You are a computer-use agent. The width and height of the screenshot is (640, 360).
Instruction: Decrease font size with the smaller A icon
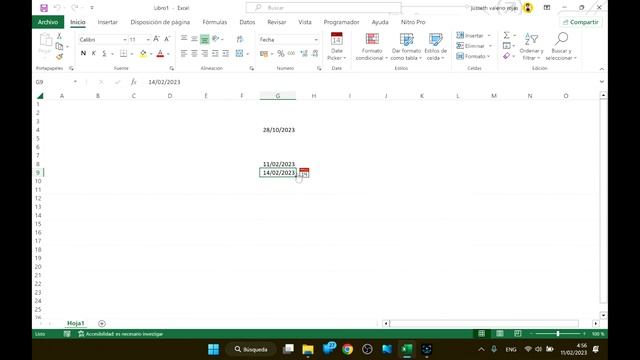167,39
